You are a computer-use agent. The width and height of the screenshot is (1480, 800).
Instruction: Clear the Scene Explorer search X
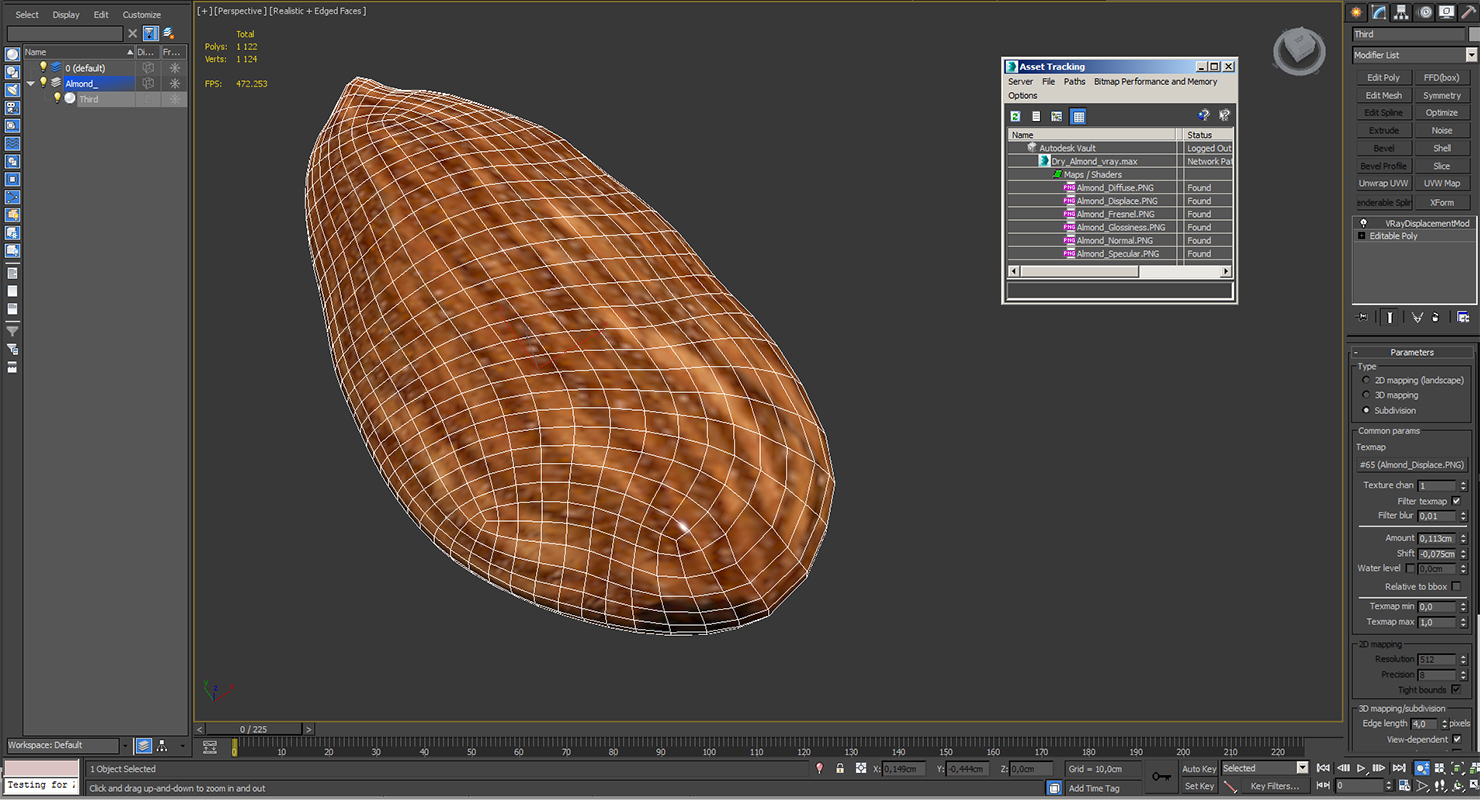tap(132, 33)
